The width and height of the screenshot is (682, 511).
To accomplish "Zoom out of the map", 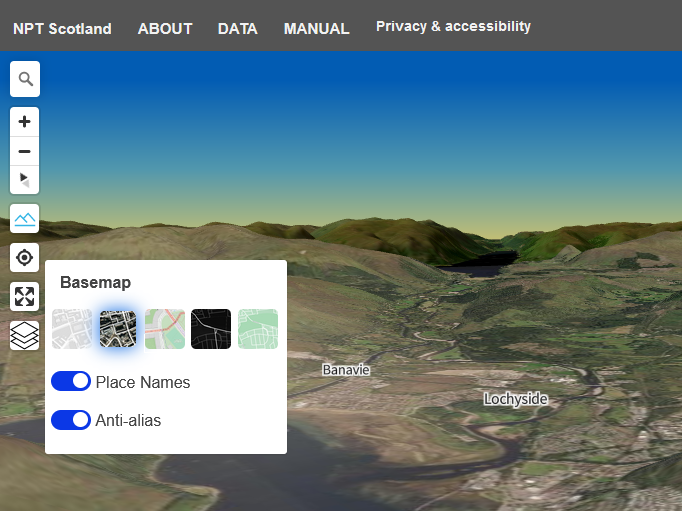I will coord(25,151).
